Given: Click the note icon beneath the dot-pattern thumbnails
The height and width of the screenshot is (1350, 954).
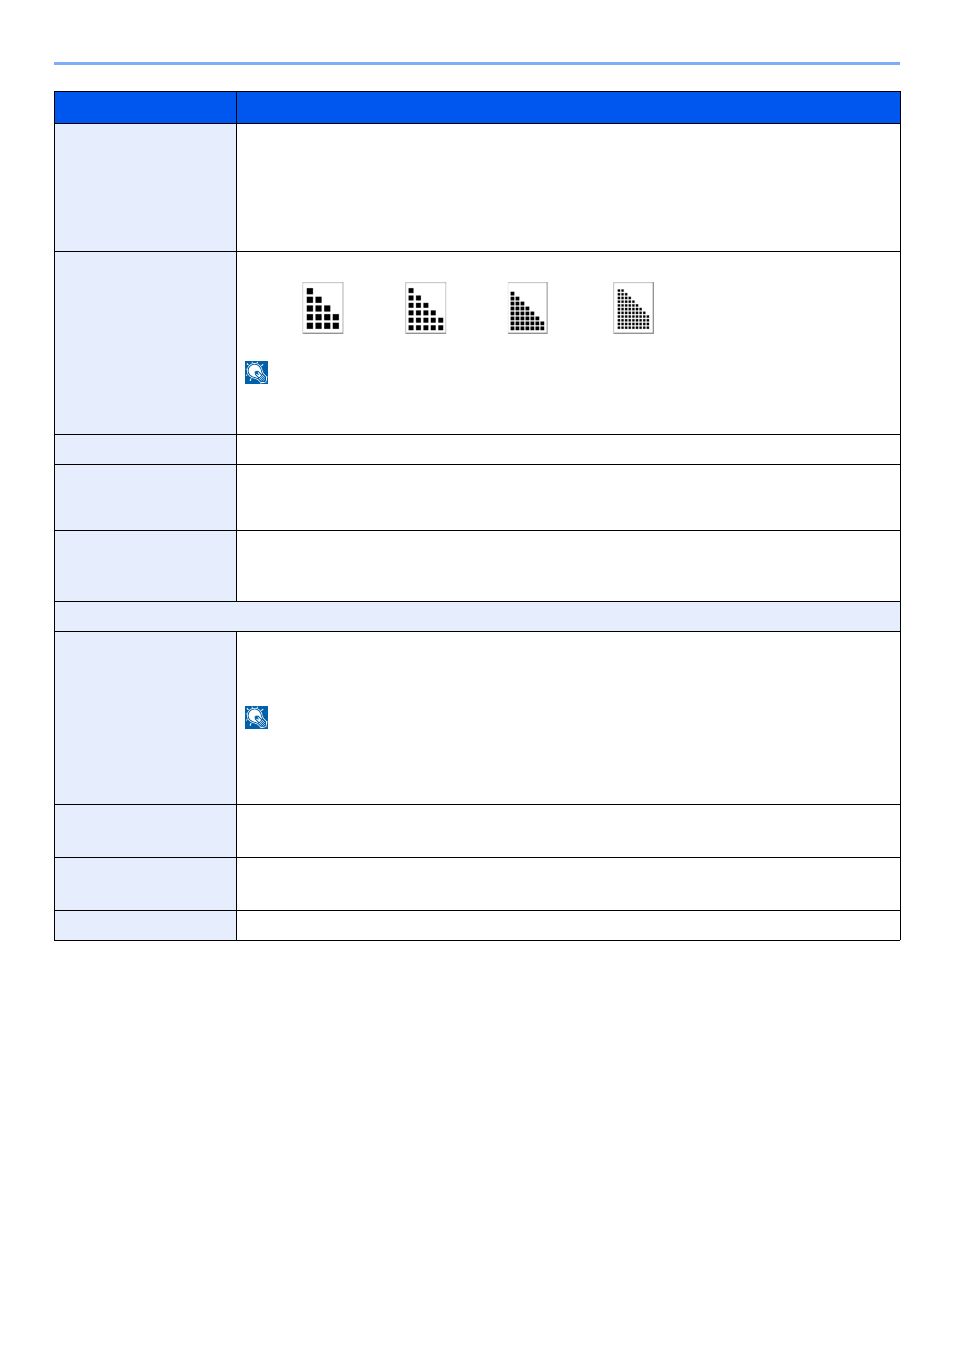Looking at the screenshot, I should (257, 373).
